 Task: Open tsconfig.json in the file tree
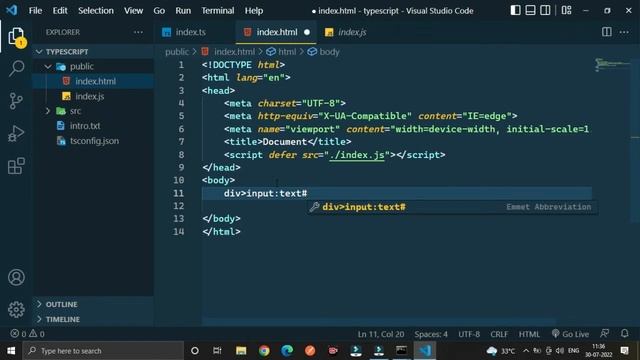click(93, 141)
